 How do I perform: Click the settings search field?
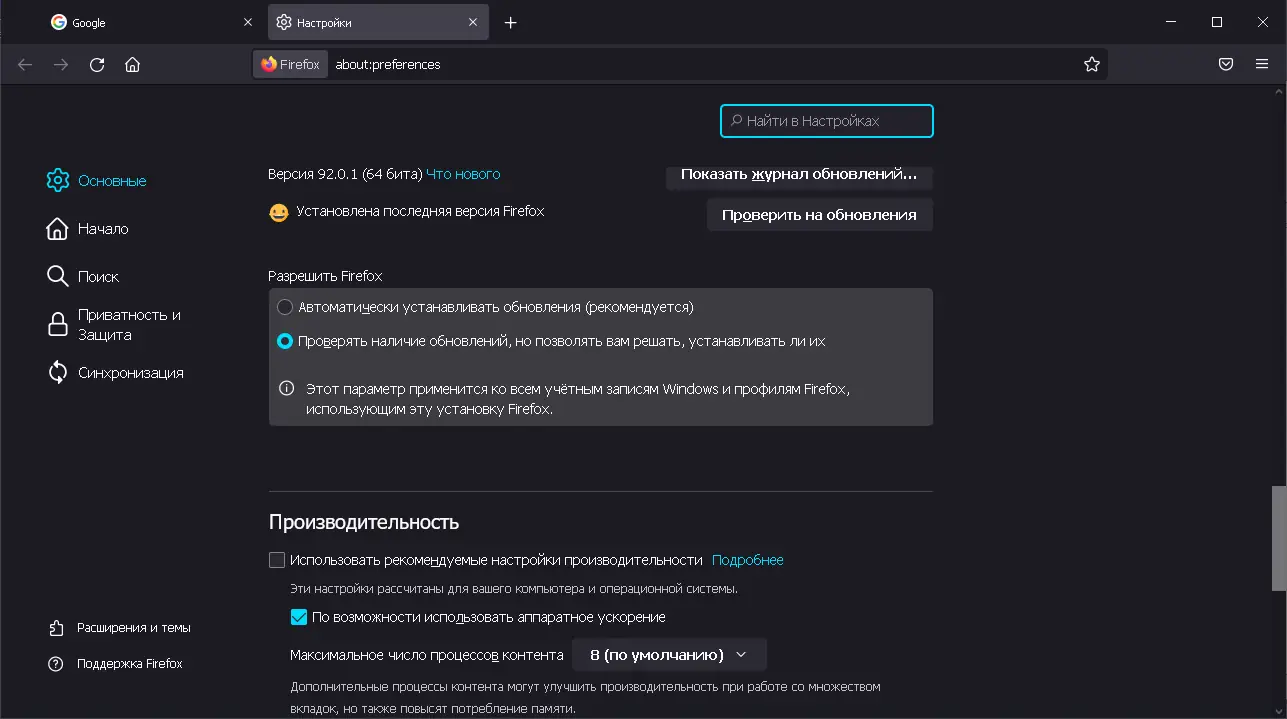tap(826, 120)
